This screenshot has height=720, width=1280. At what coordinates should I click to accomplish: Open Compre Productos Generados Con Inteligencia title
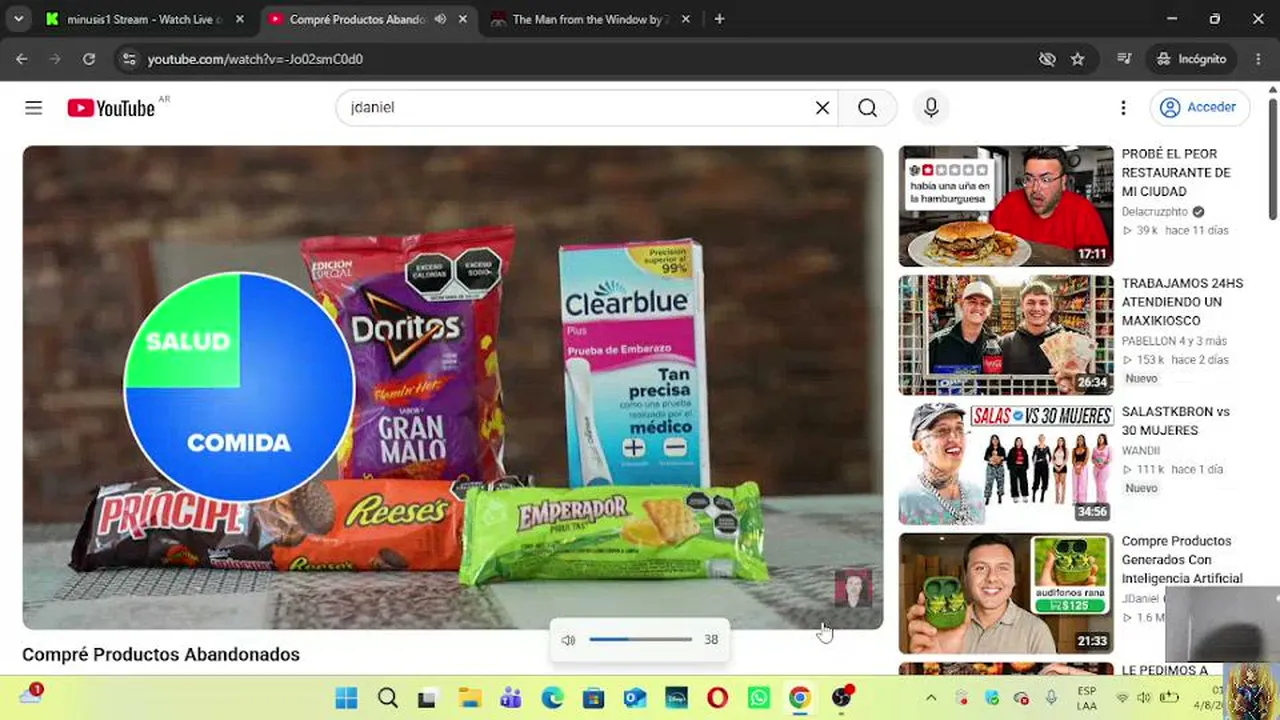coord(1182,560)
